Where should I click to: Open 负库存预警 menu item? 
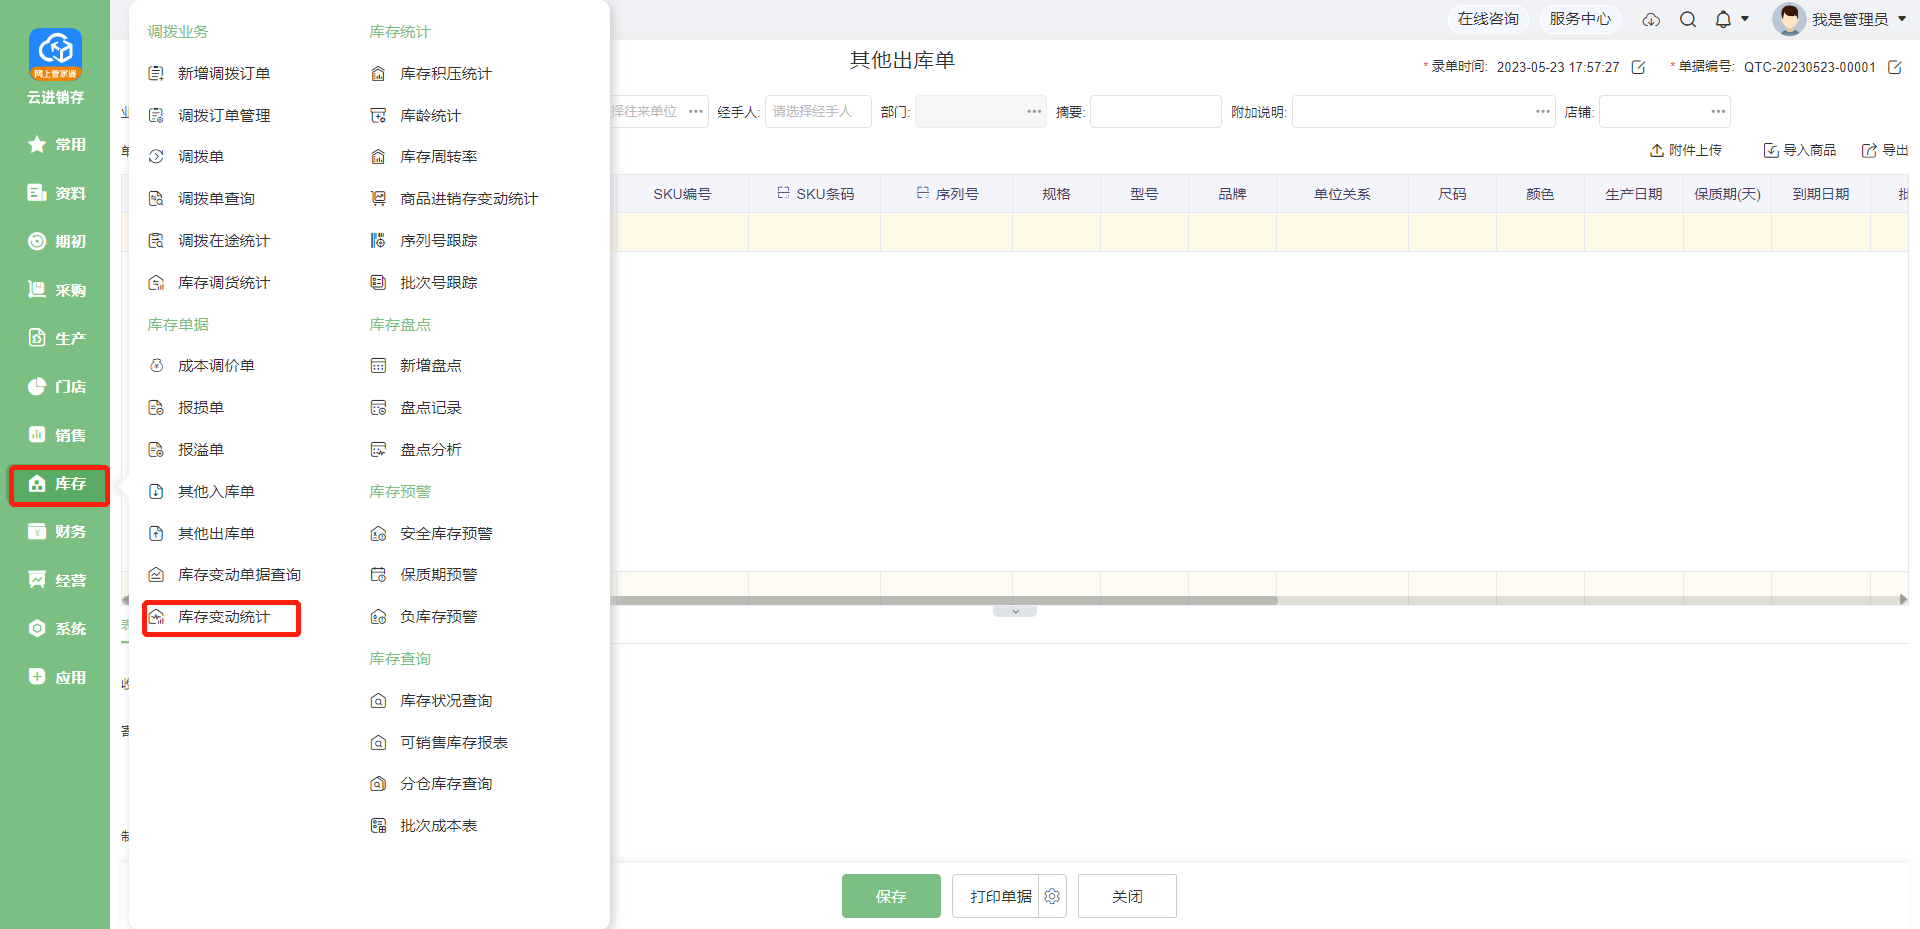(x=424, y=616)
